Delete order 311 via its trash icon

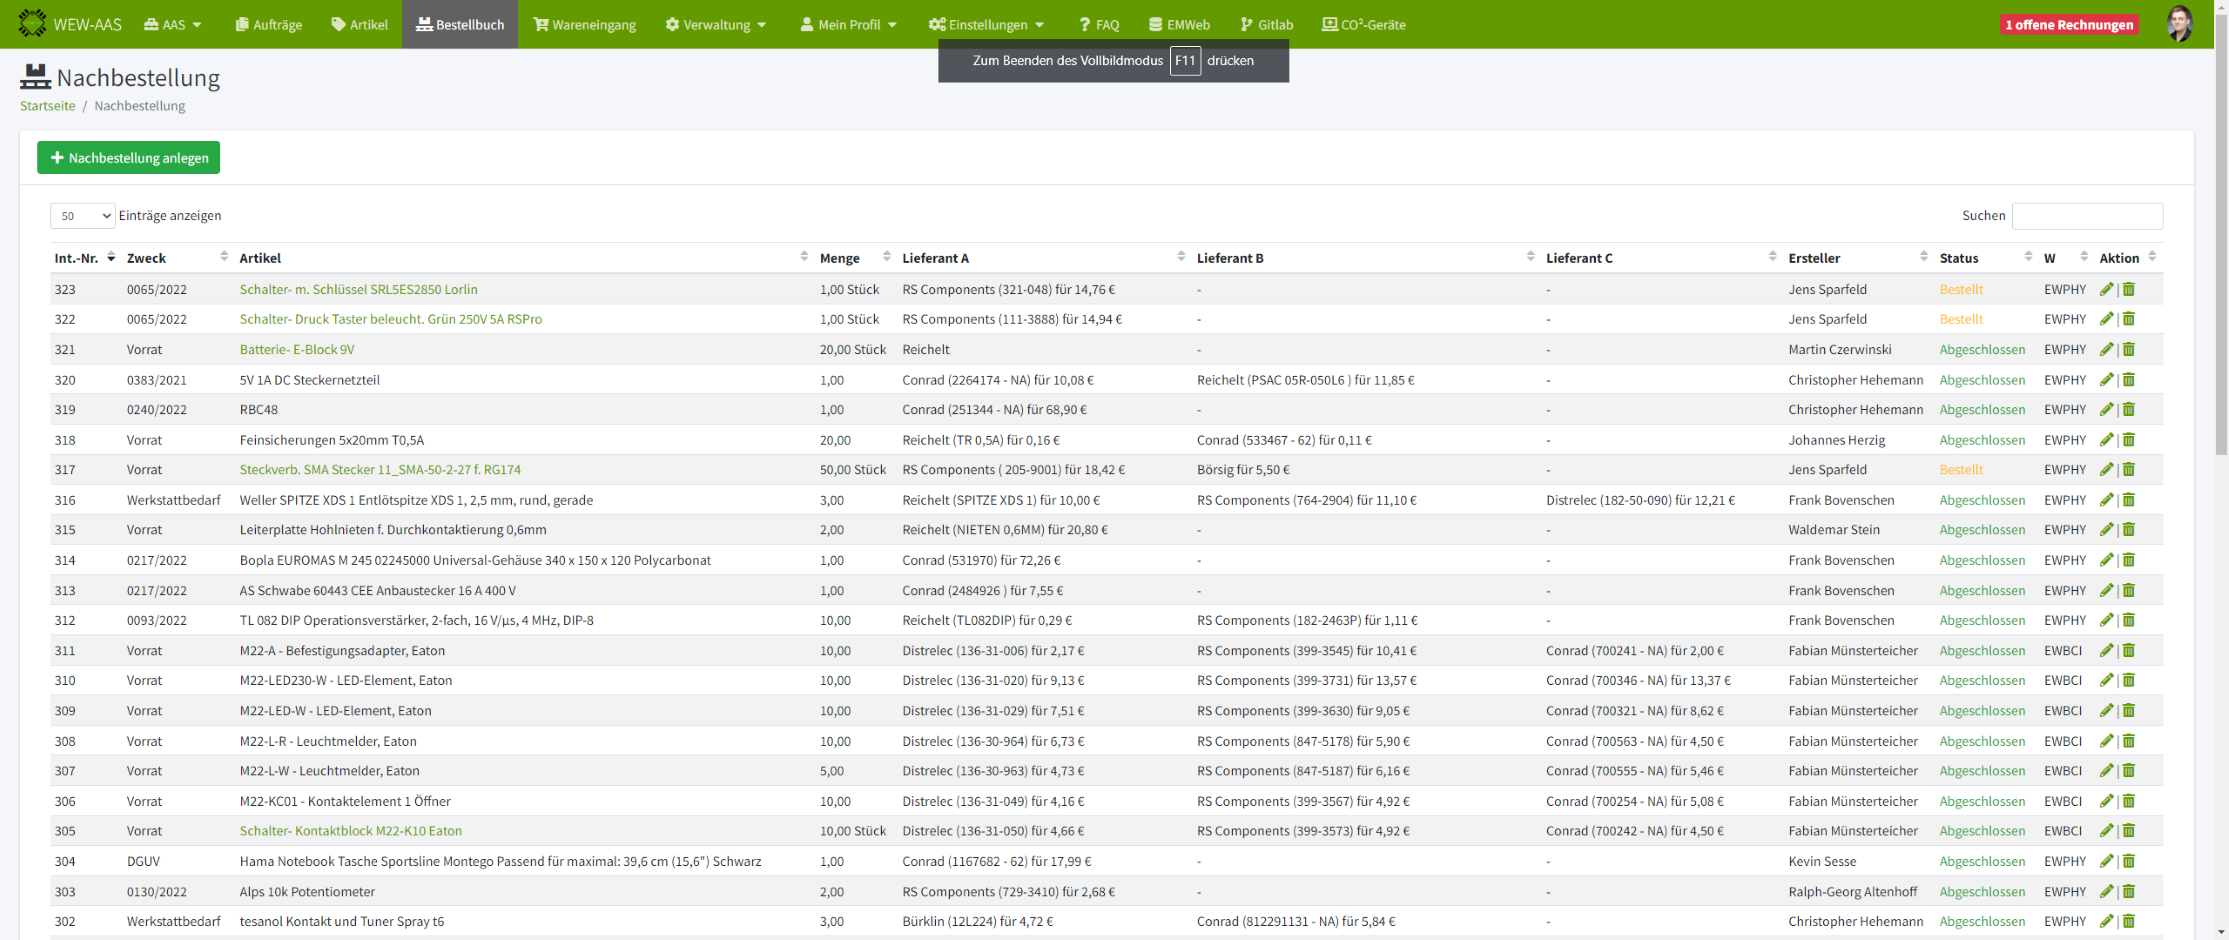click(2129, 650)
